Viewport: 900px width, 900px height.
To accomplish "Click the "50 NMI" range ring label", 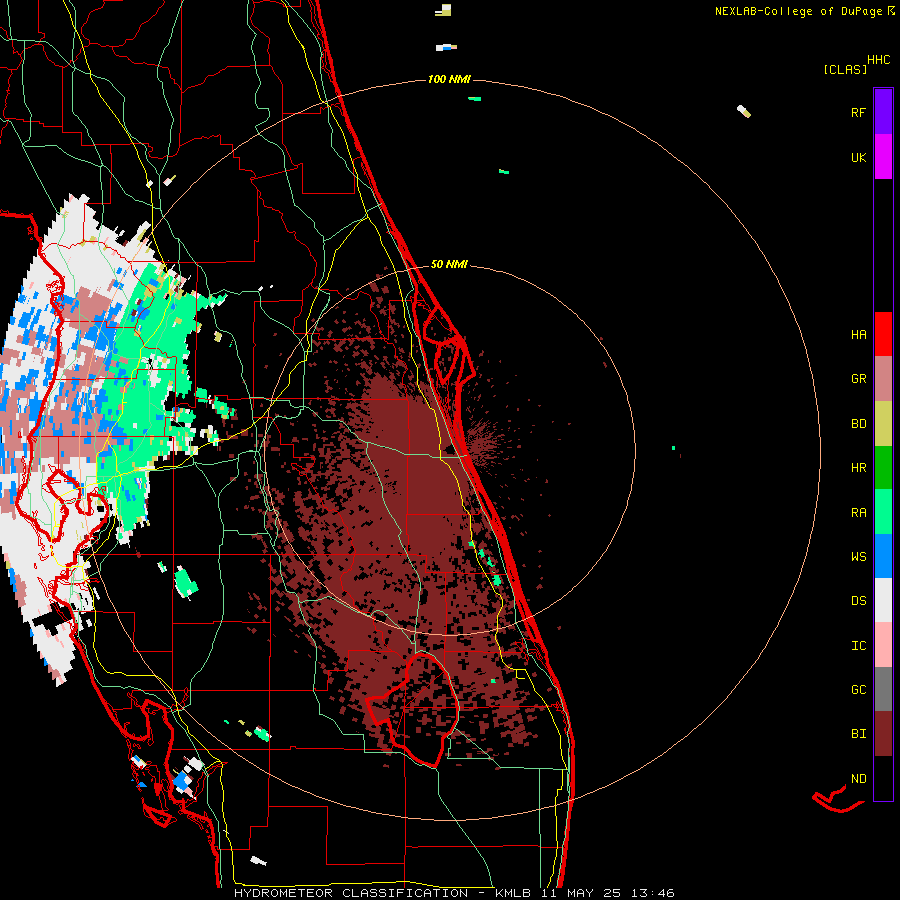I will point(449,265).
